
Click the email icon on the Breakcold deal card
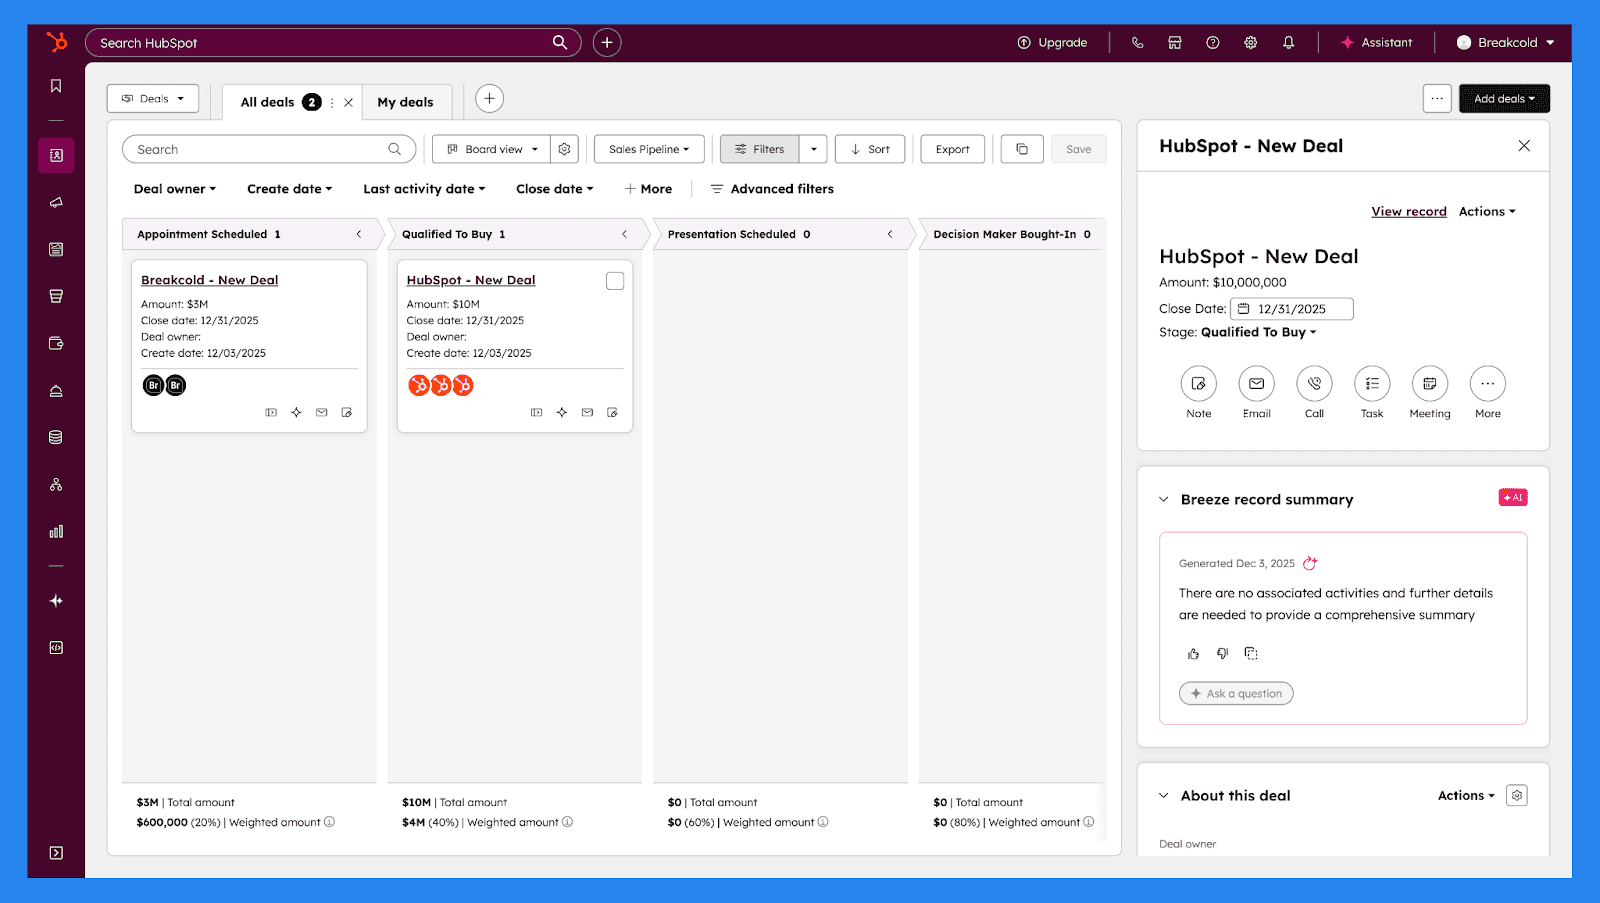[x=321, y=412]
